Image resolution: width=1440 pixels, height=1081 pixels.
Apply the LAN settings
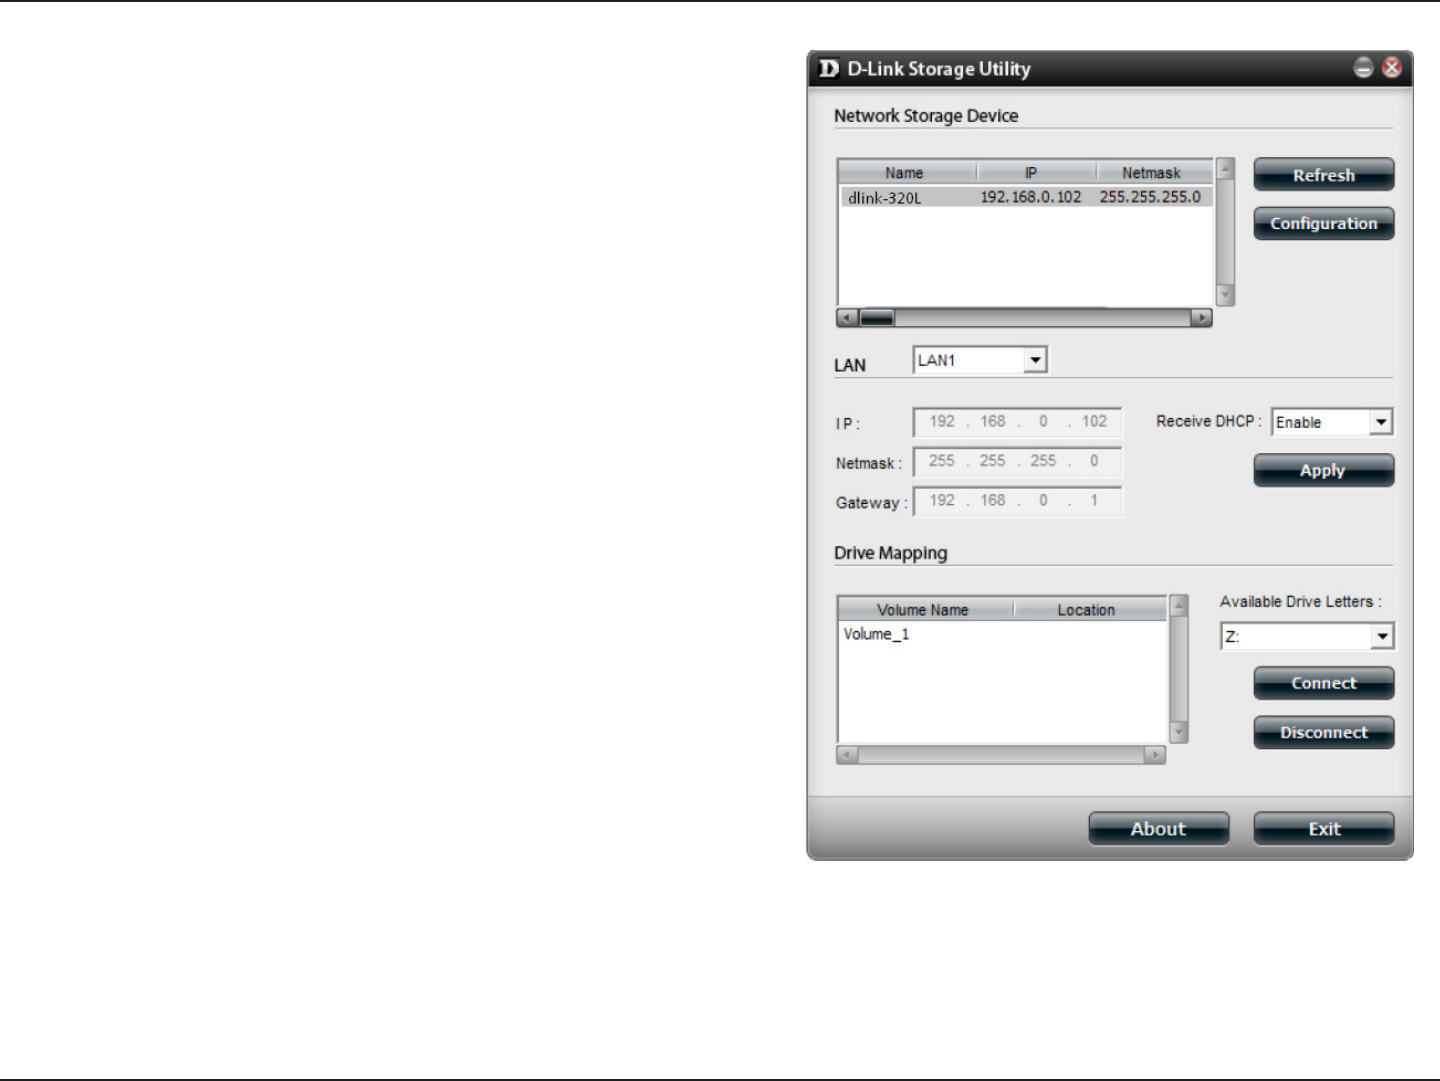1323,470
